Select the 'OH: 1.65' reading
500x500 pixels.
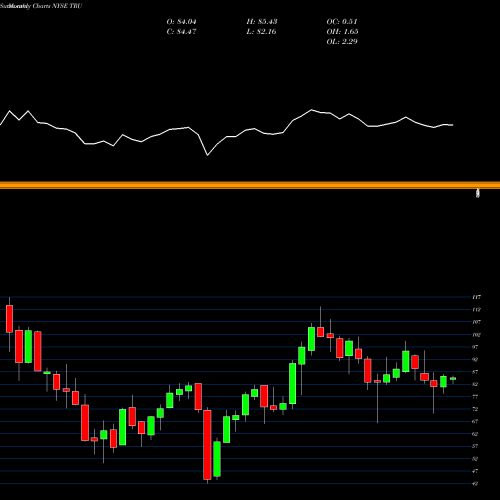point(342,32)
